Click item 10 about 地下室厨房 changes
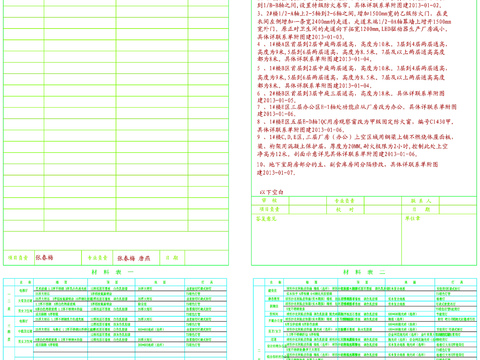 pos(347,168)
